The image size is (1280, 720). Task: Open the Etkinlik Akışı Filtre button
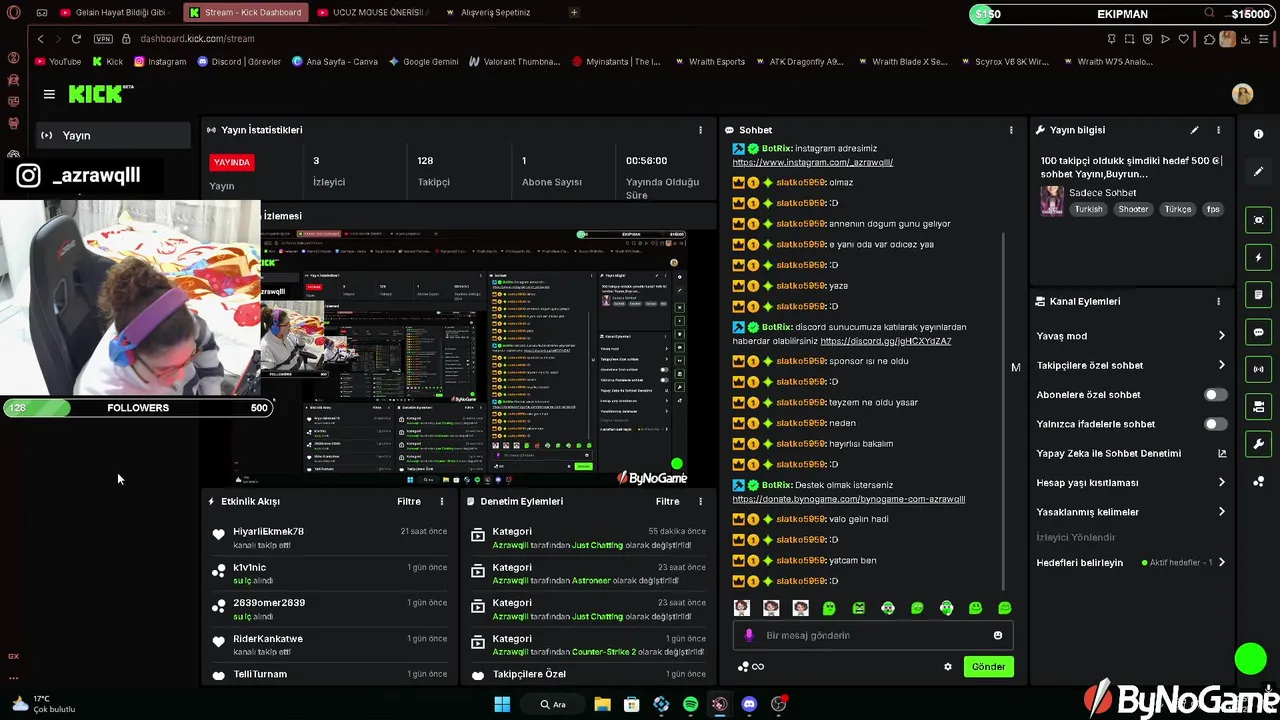409,501
